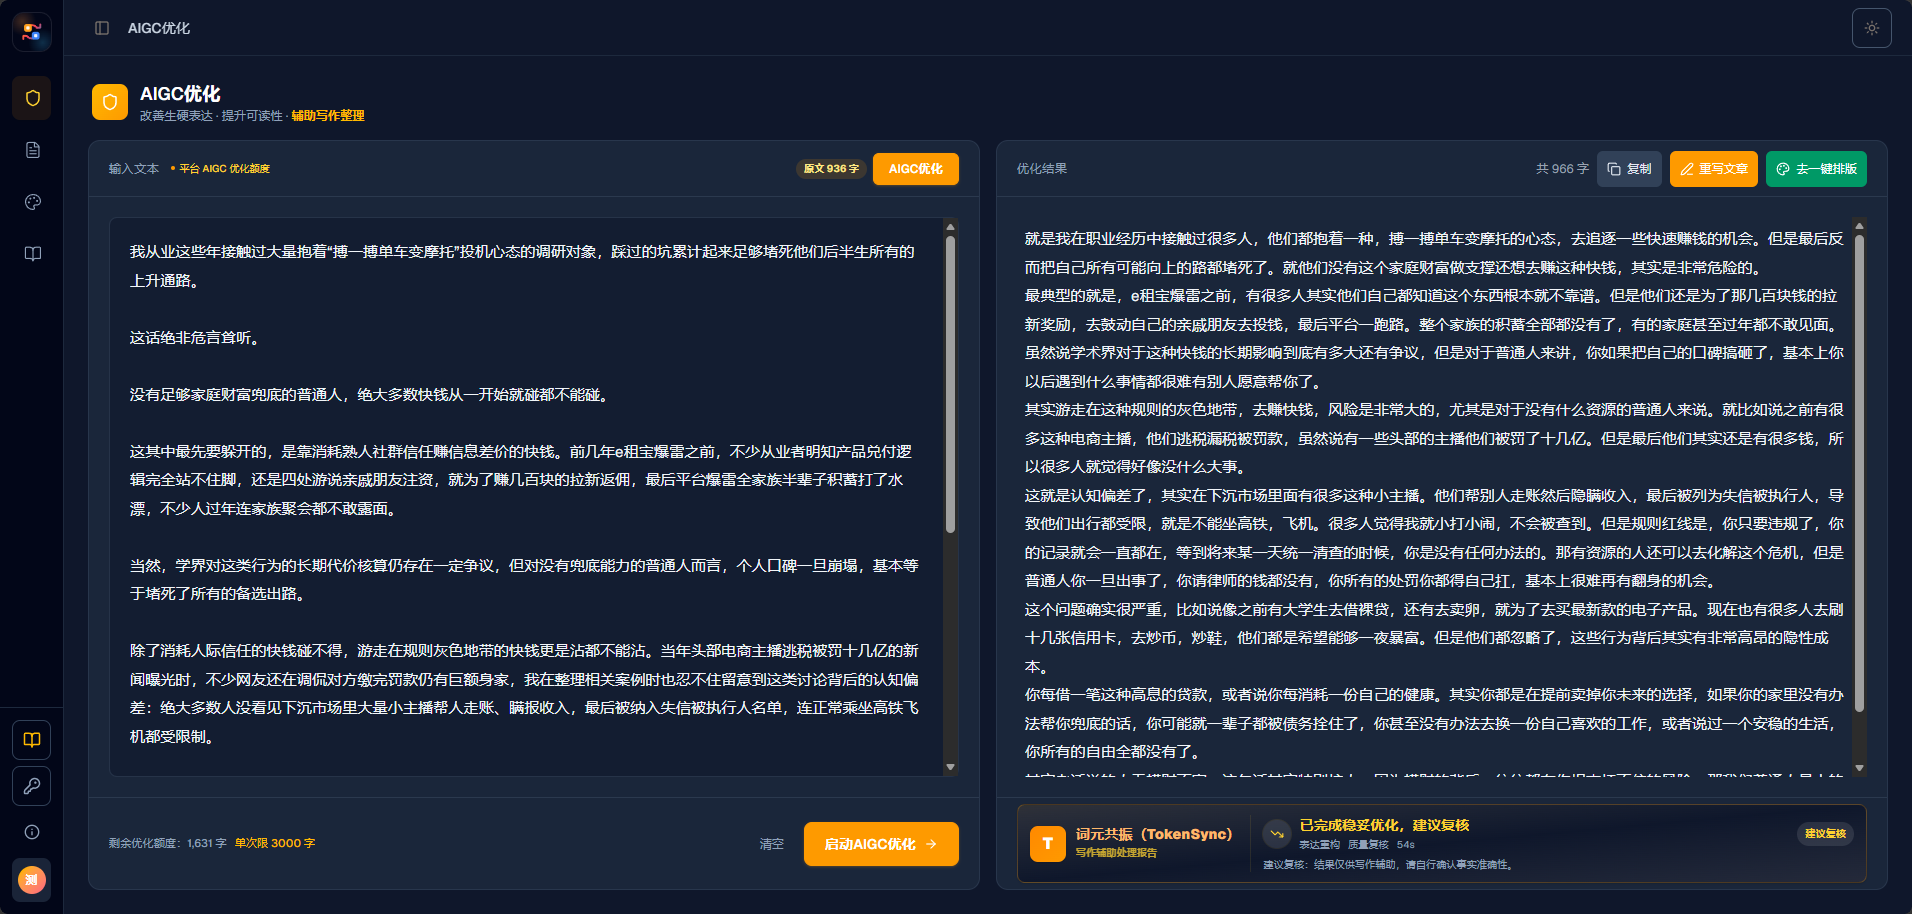Viewport: 1912px width, 914px height.
Task: Click the app logo in the sidebar
Action: pos(32,32)
